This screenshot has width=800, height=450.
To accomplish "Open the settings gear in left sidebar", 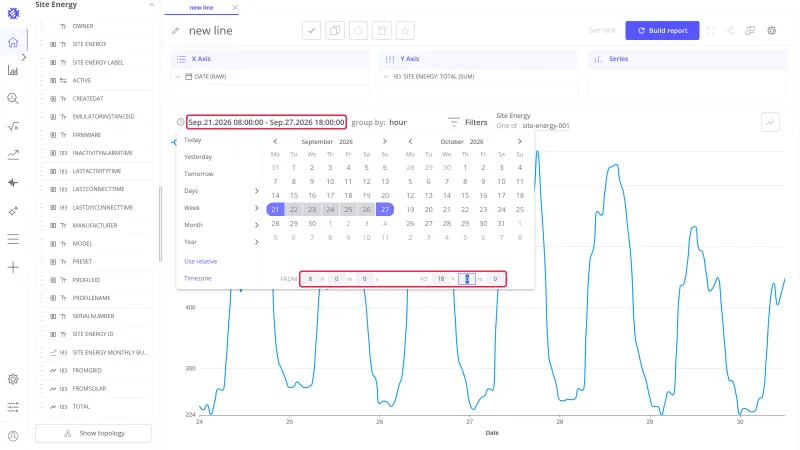I will click(x=13, y=379).
